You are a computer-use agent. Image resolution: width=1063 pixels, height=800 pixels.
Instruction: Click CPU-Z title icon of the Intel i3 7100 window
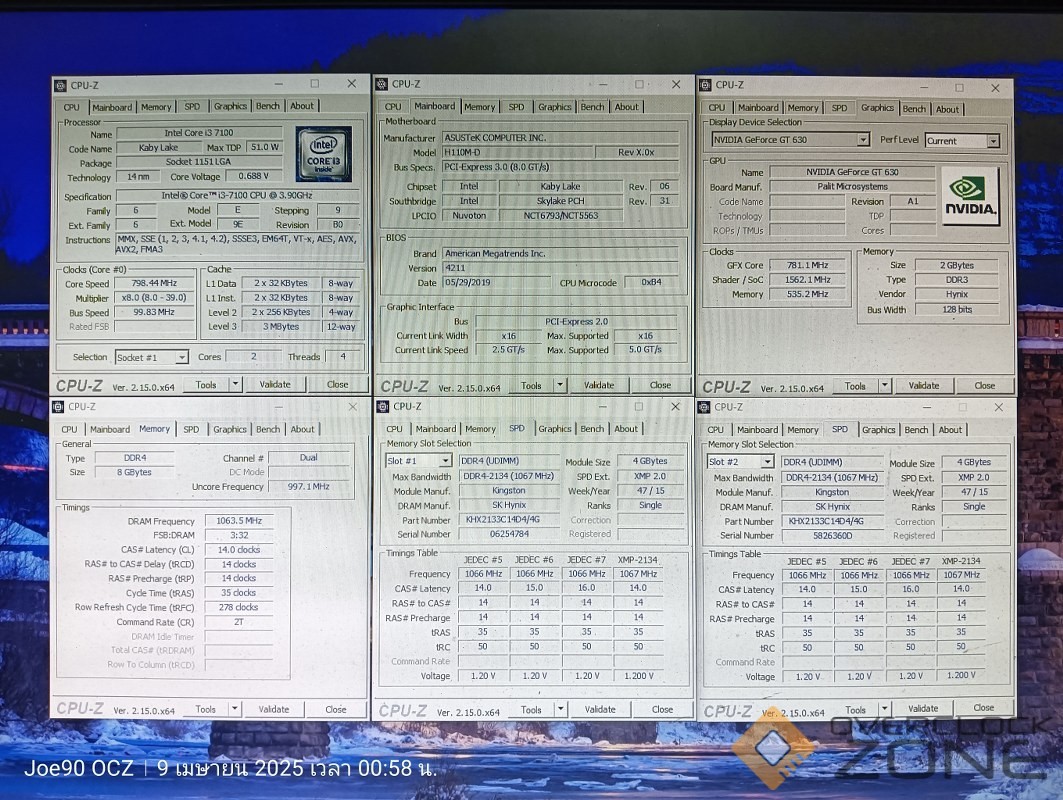point(60,86)
